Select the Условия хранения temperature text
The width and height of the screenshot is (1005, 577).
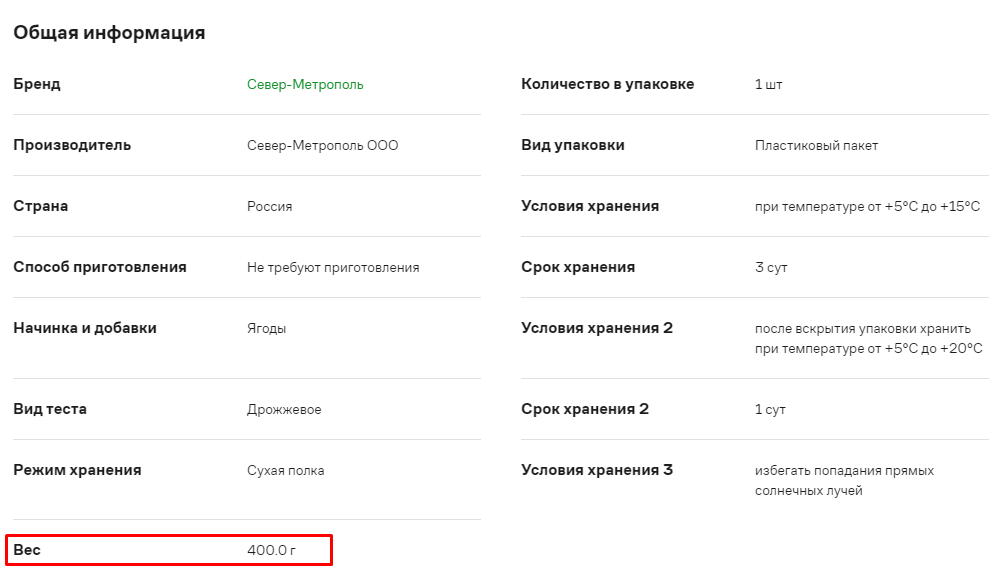867,206
